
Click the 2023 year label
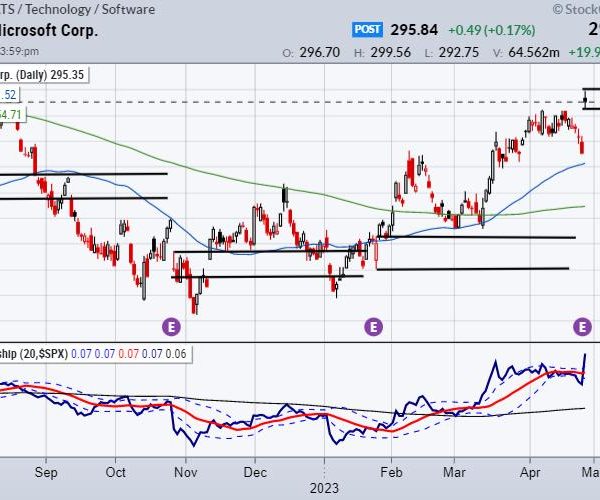pyautogui.click(x=324, y=489)
